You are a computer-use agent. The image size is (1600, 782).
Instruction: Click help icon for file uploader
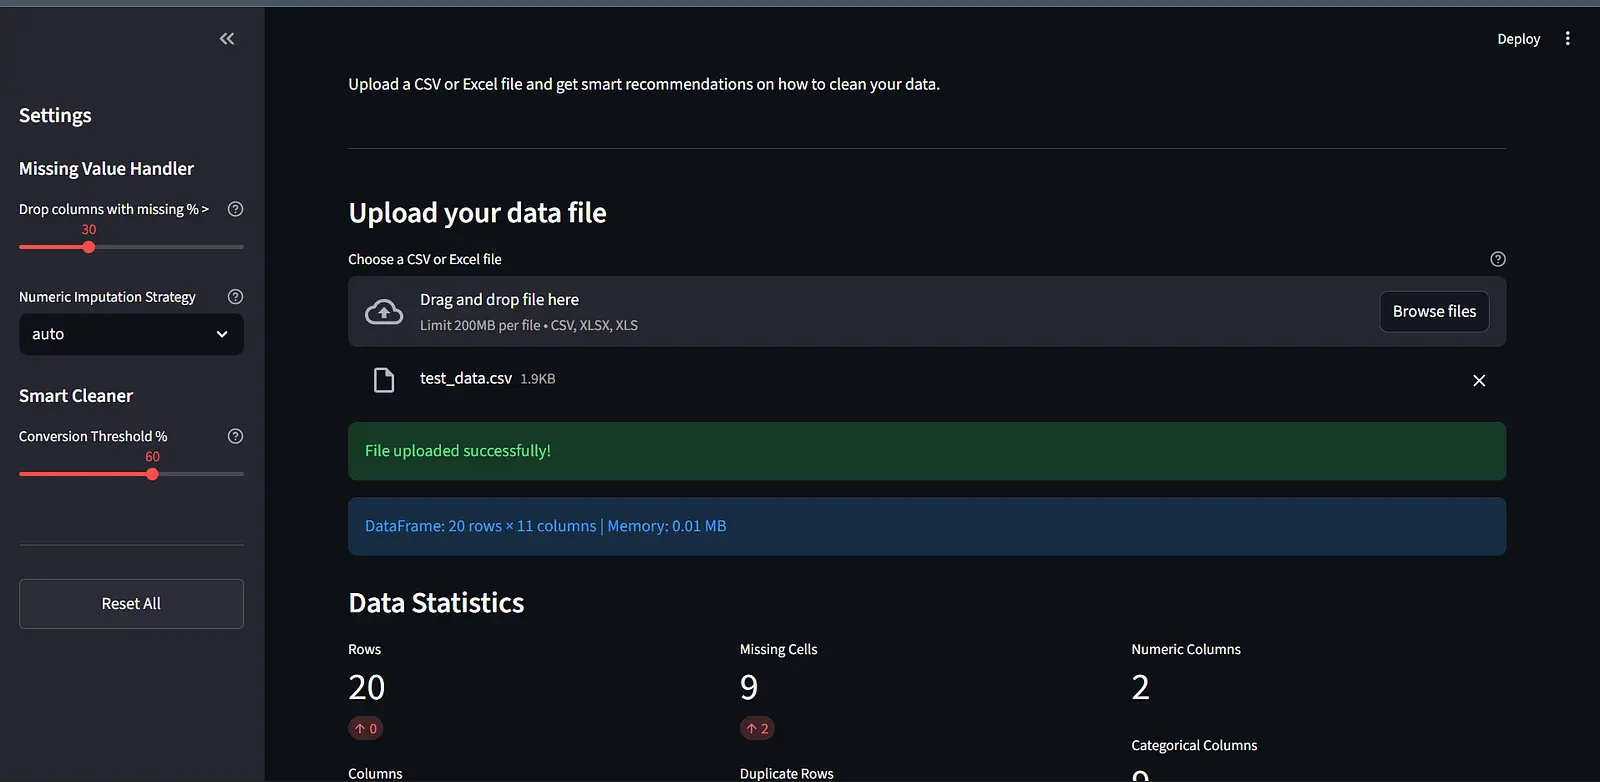[x=1497, y=259]
